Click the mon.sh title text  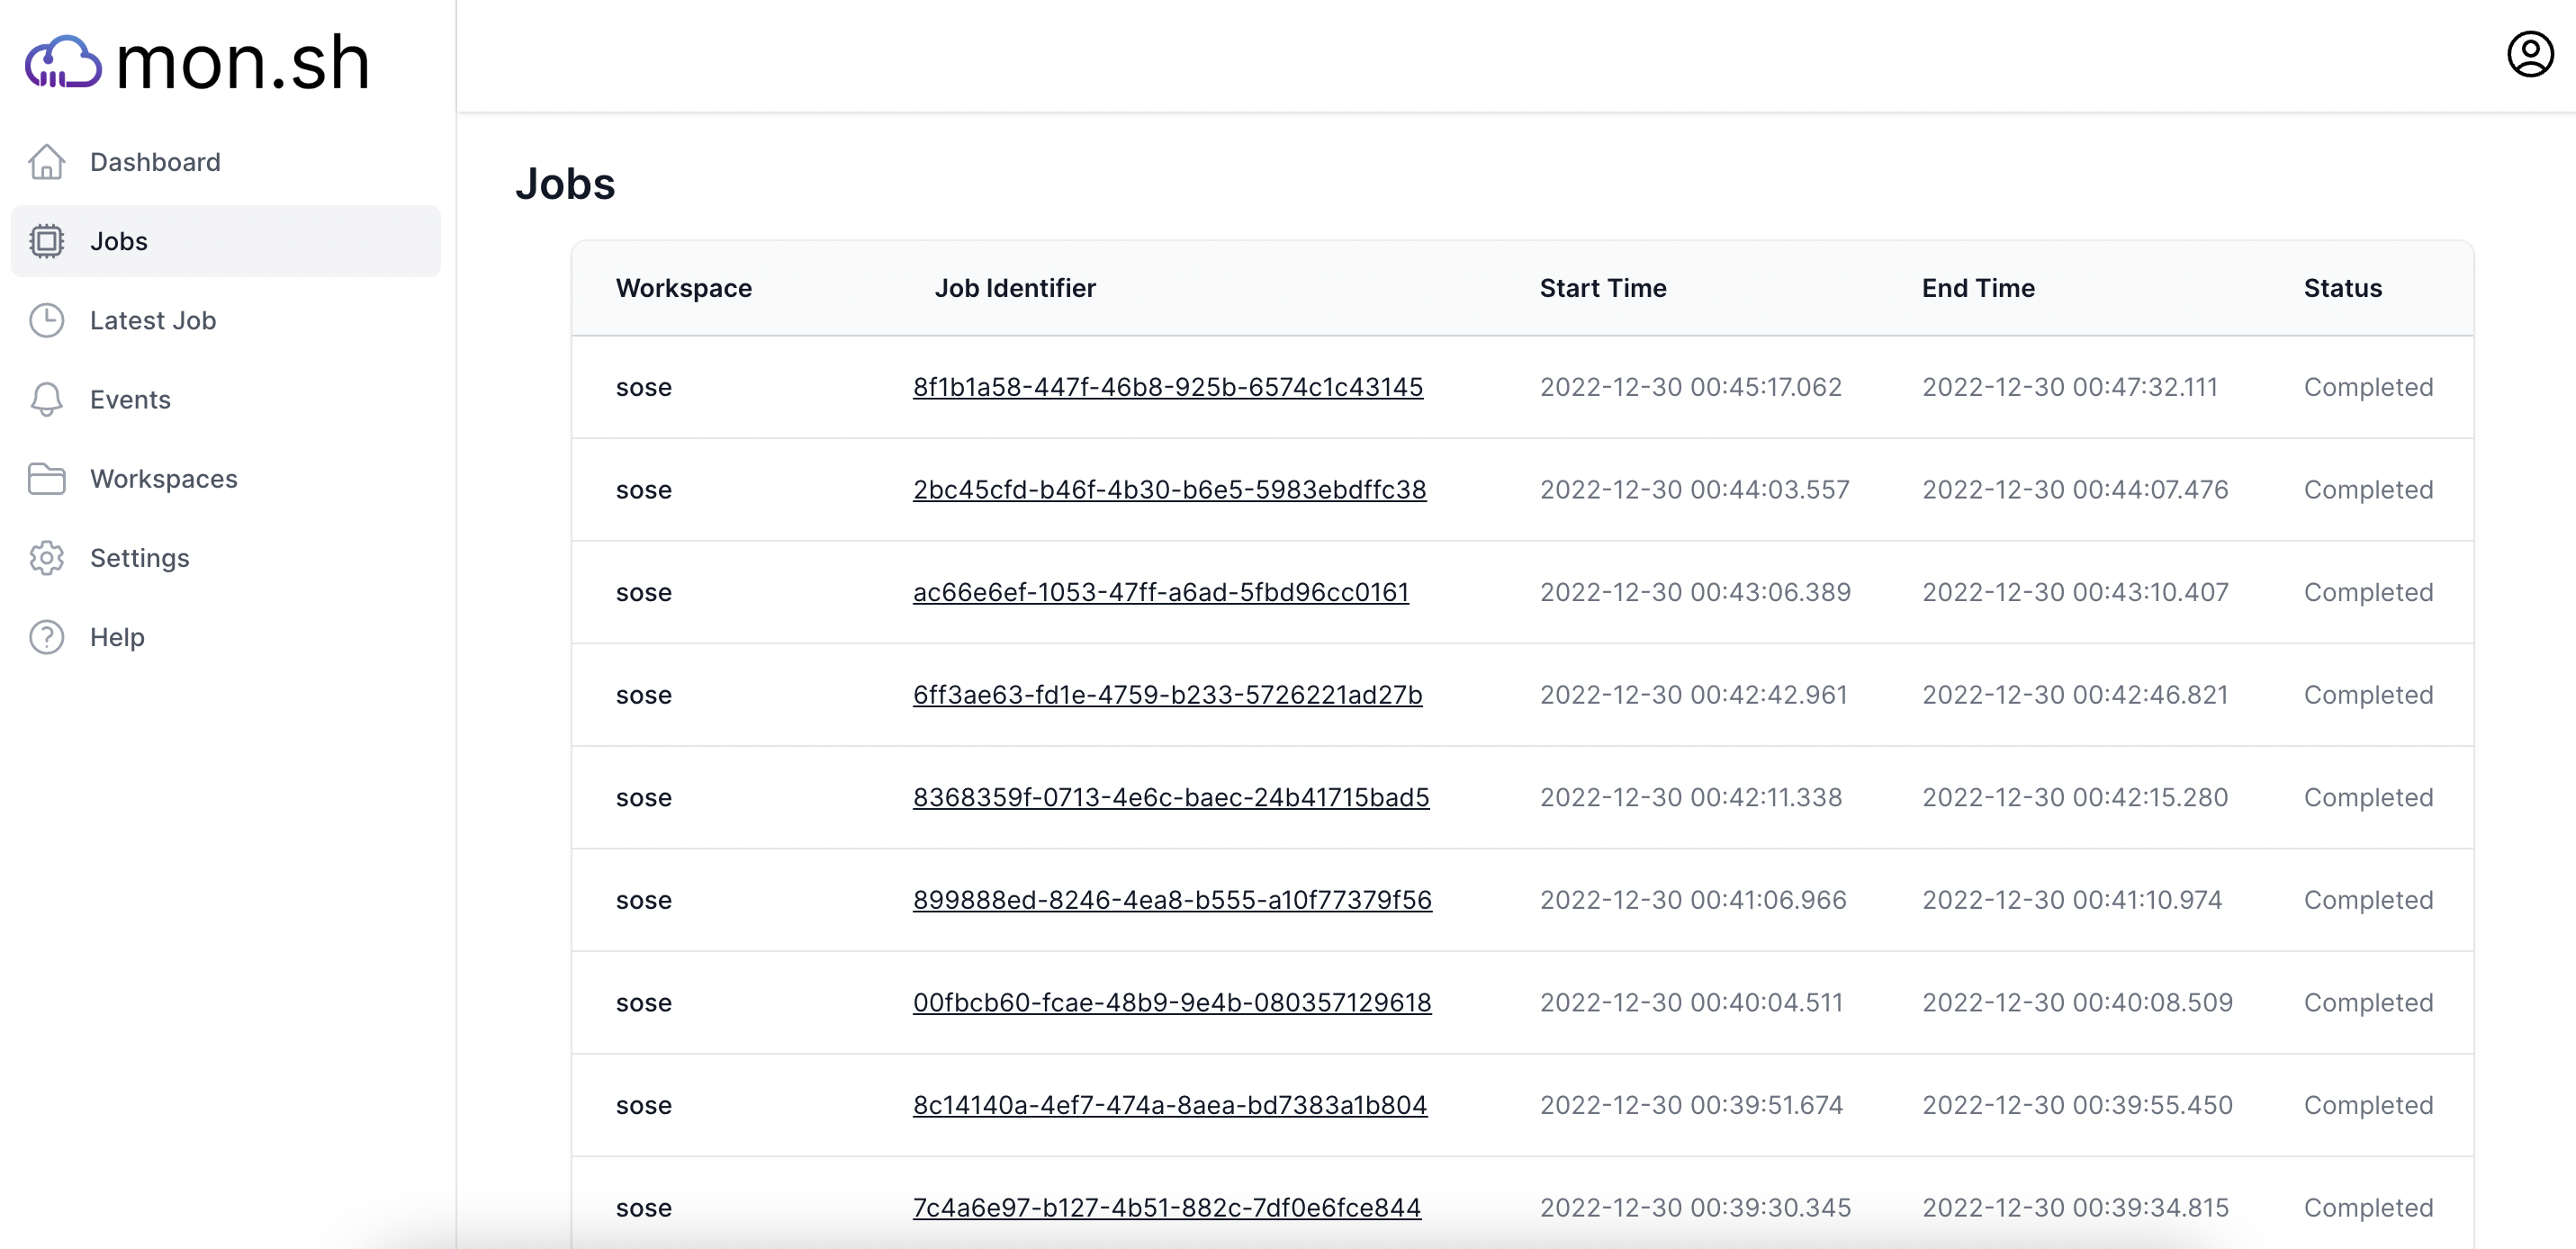pyautogui.click(x=243, y=62)
